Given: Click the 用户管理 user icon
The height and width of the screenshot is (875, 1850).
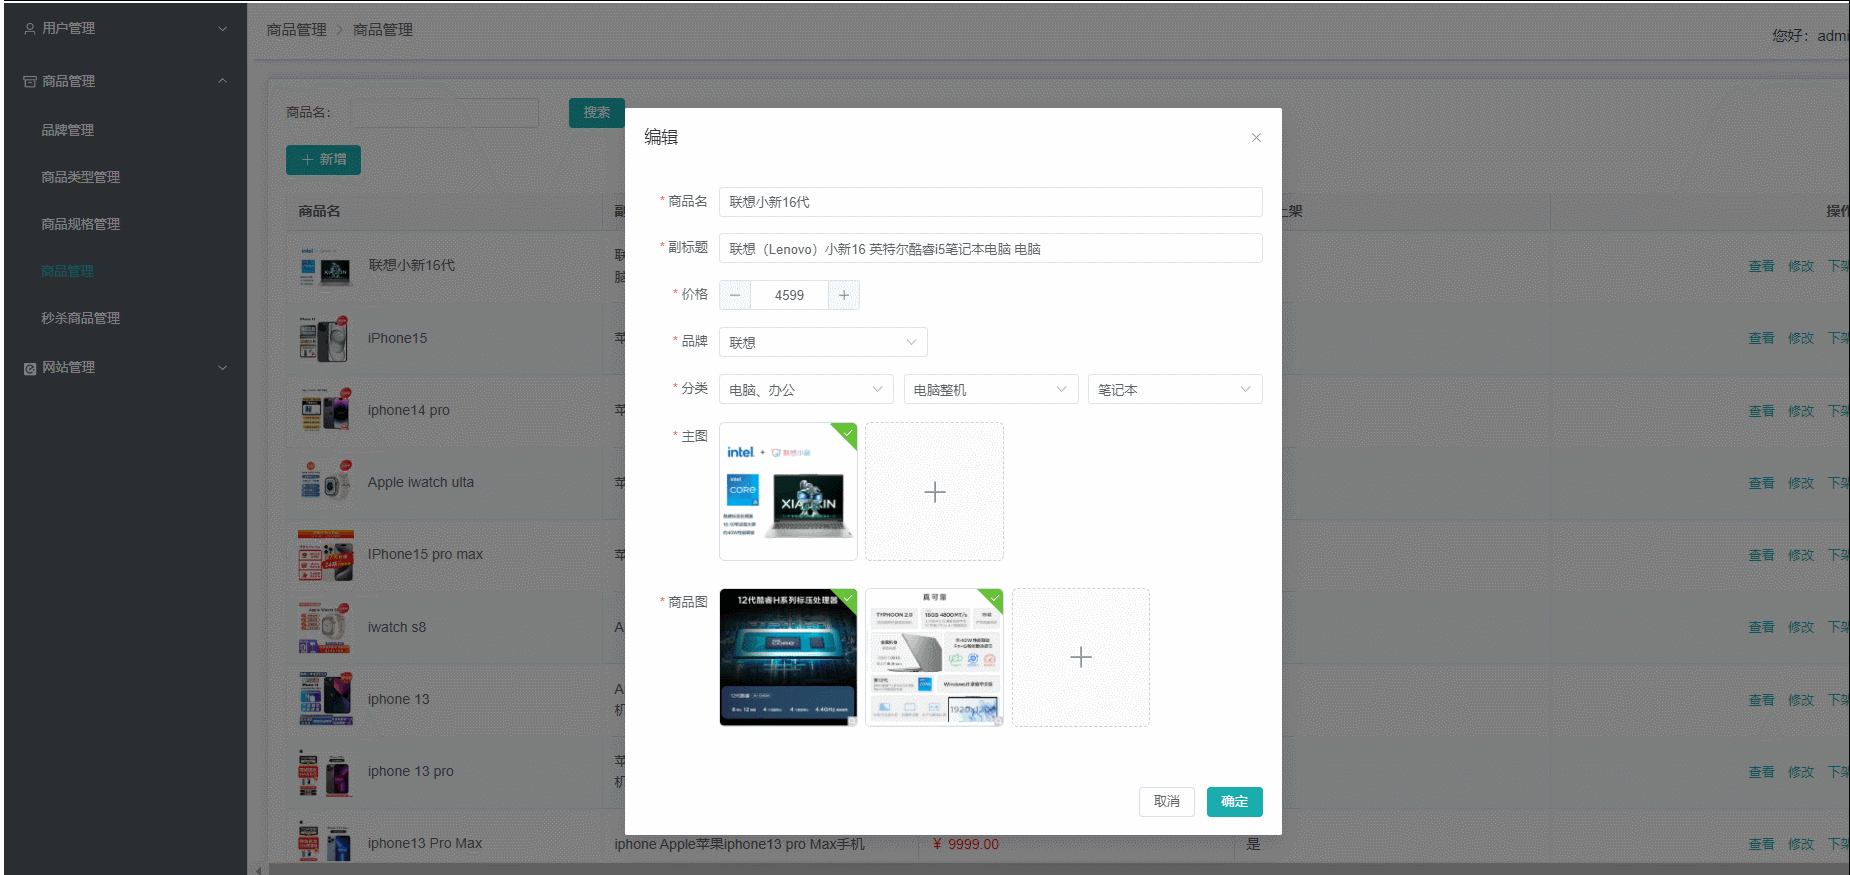Looking at the screenshot, I should tap(30, 29).
